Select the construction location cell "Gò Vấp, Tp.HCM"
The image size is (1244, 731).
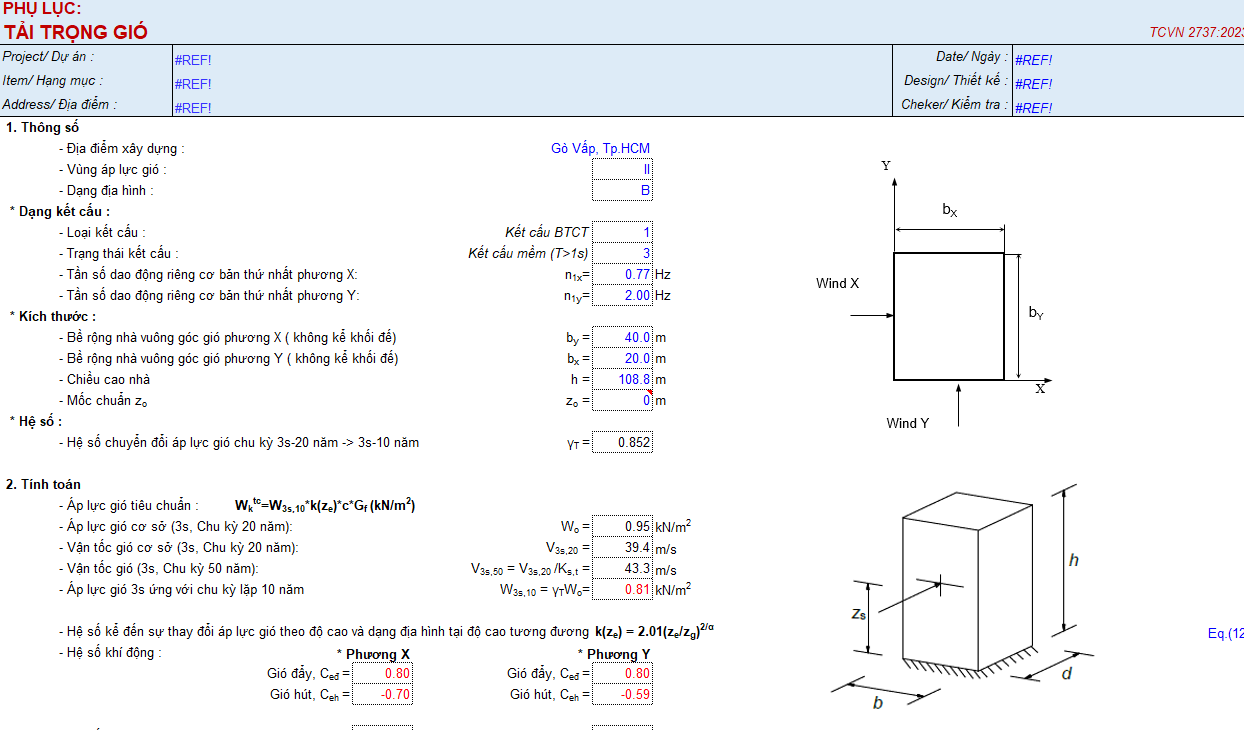600,149
